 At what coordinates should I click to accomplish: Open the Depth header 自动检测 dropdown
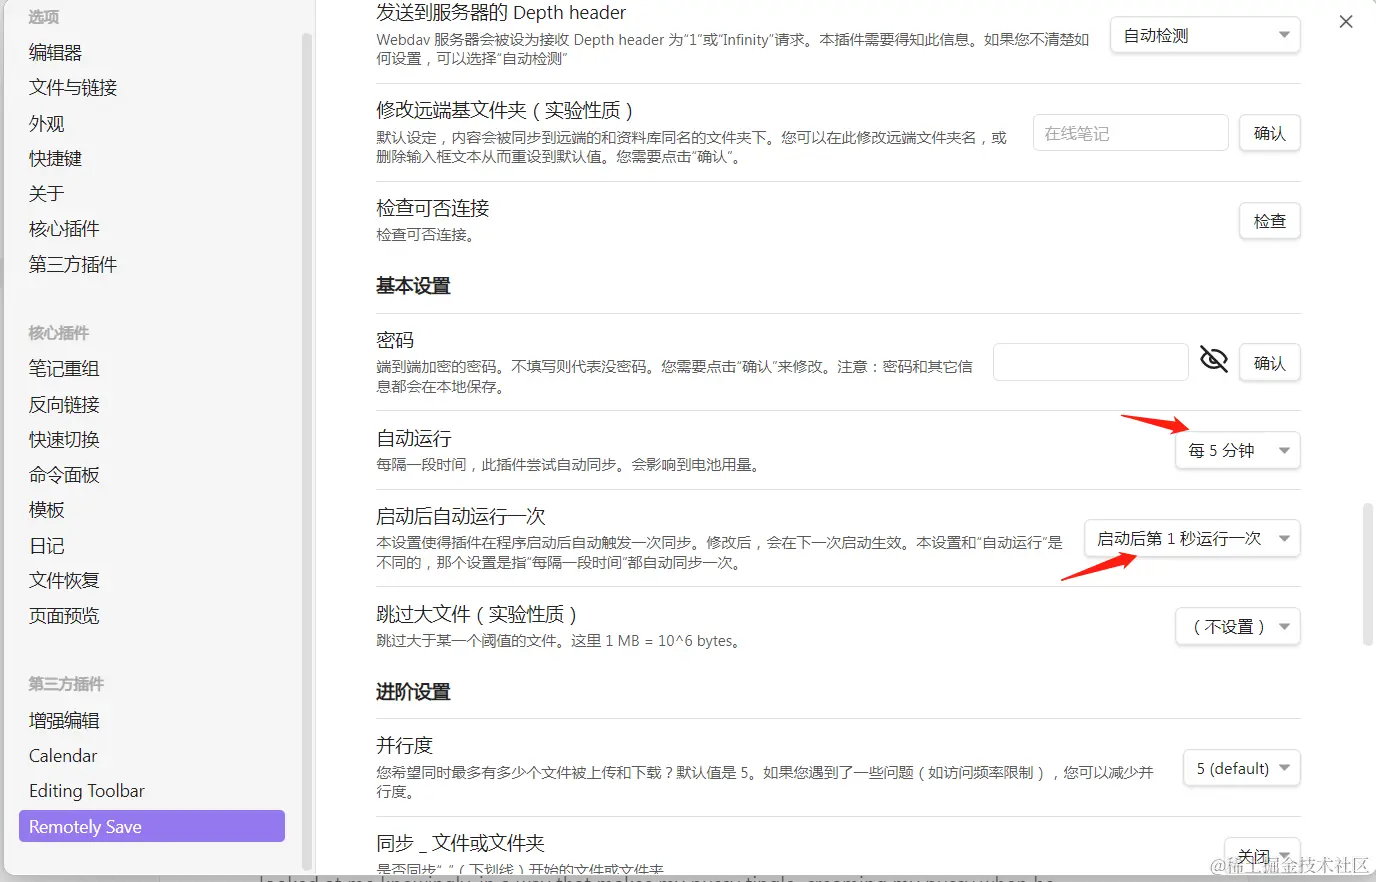[1205, 35]
